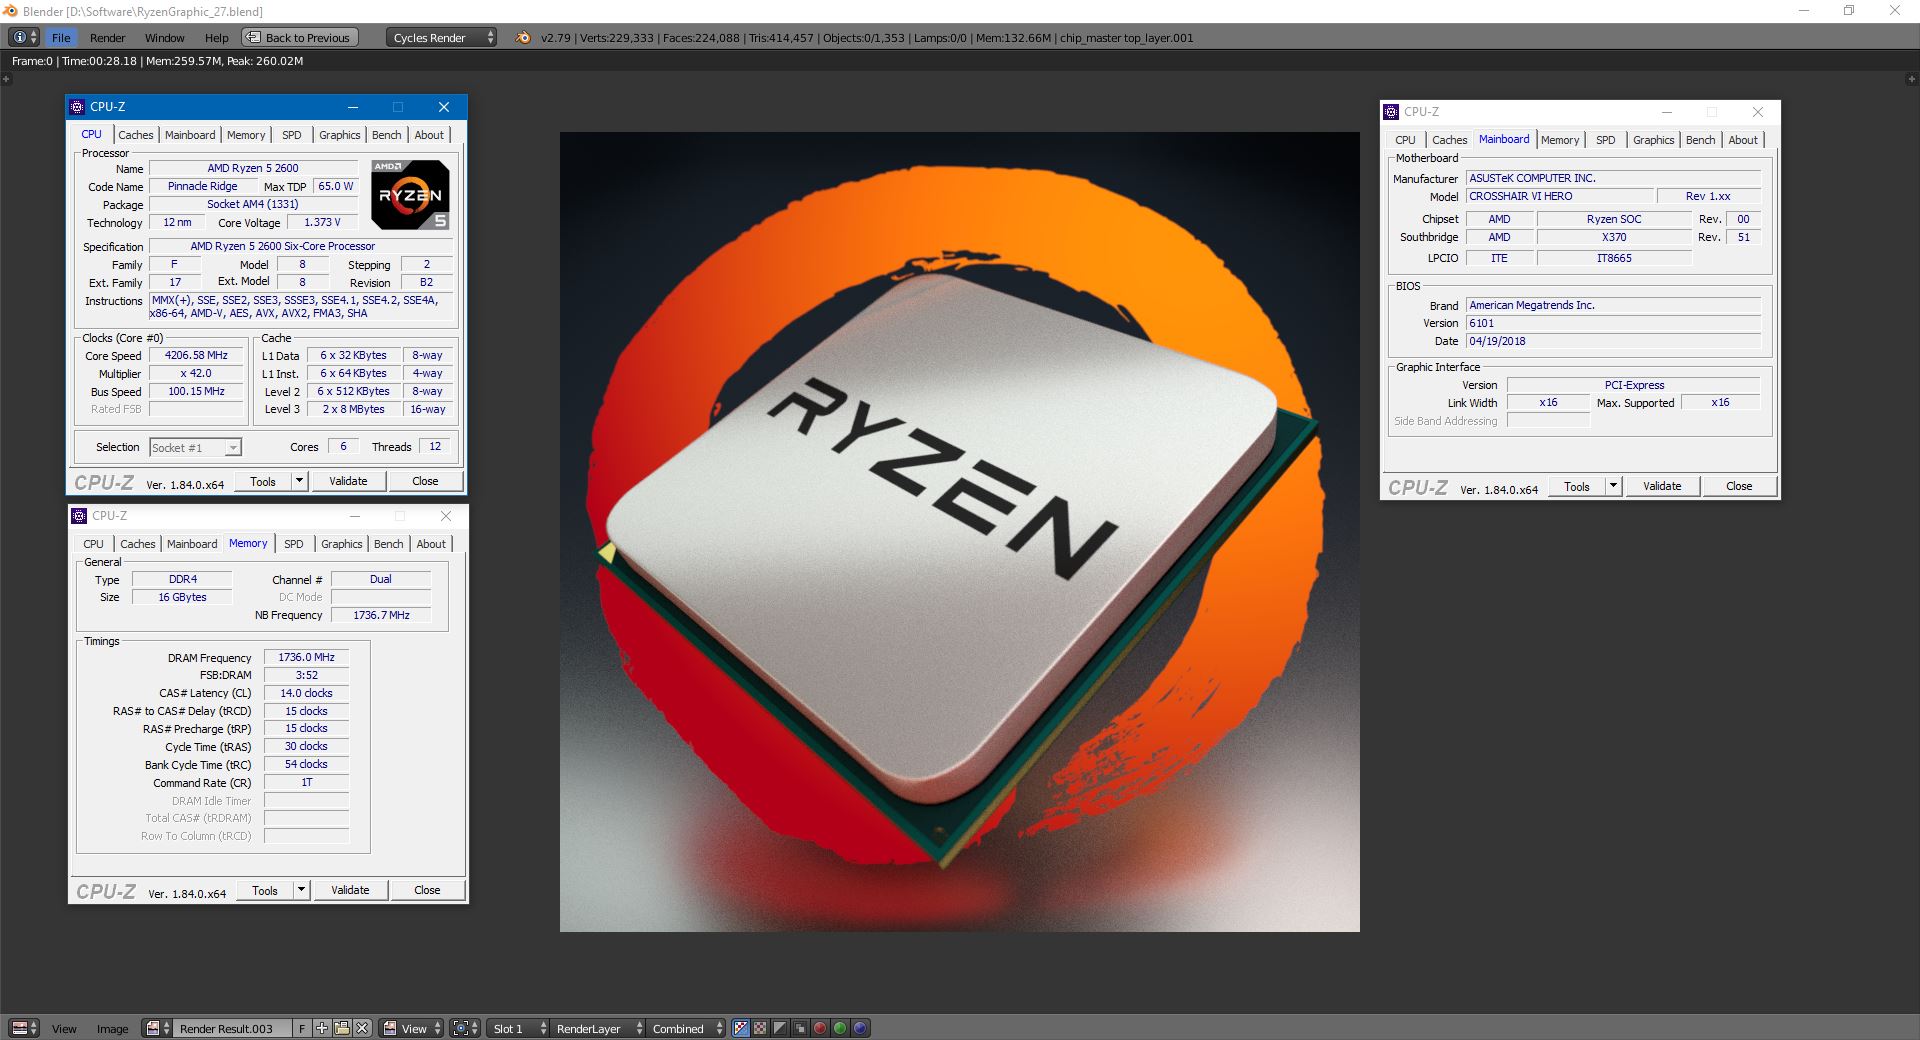This screenshot has height=1040, width=1920.
Task: Click the Ryzen 5 logo in CPU-Z
Action: pos(410,195)
